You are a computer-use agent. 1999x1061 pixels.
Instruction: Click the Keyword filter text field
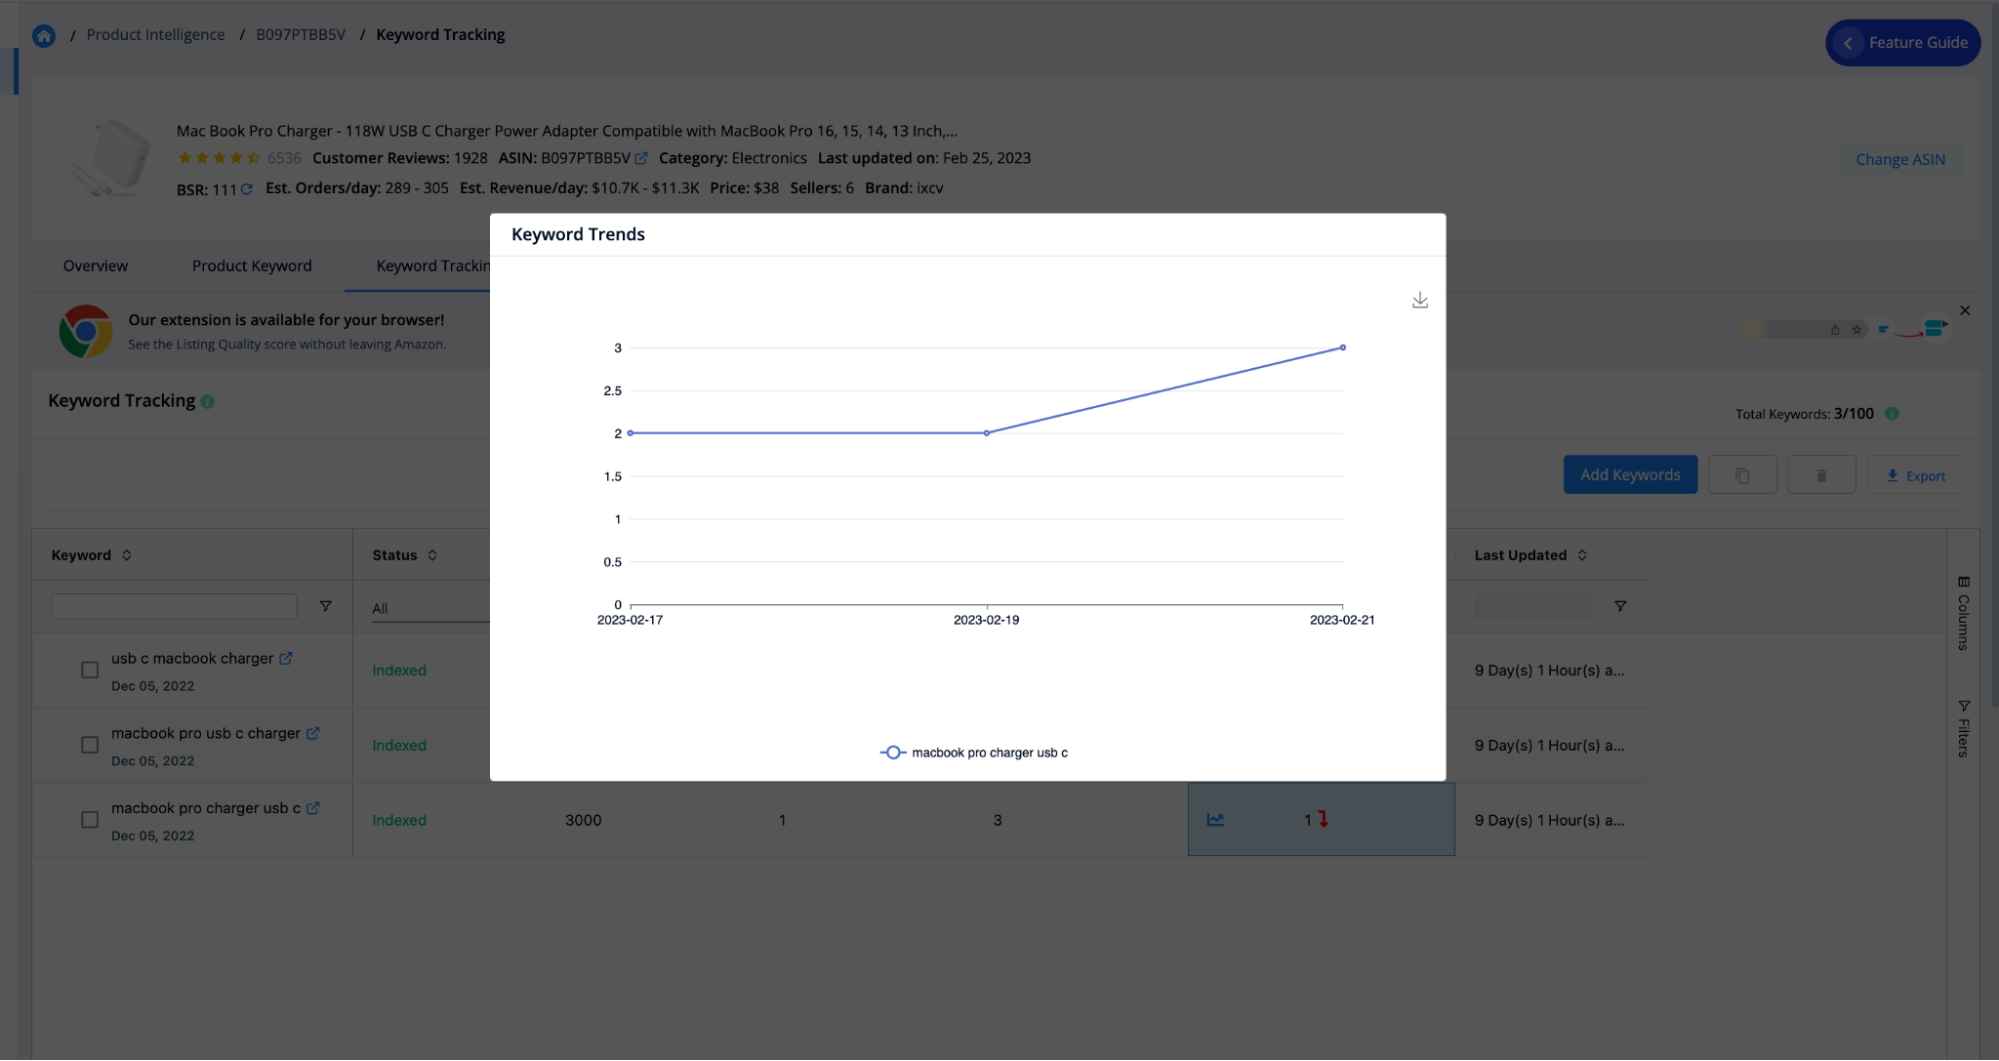click(175, 606)
